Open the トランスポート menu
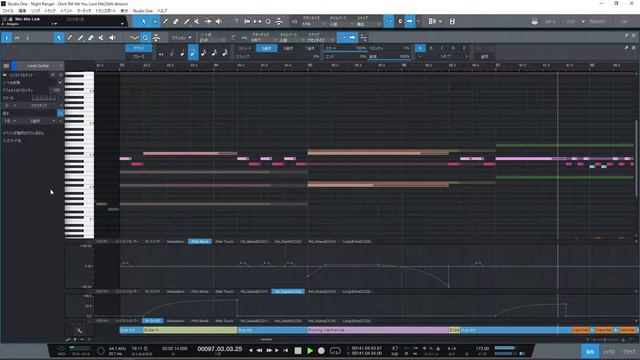This screenshot has height=360, width=640. click(106, 11)
